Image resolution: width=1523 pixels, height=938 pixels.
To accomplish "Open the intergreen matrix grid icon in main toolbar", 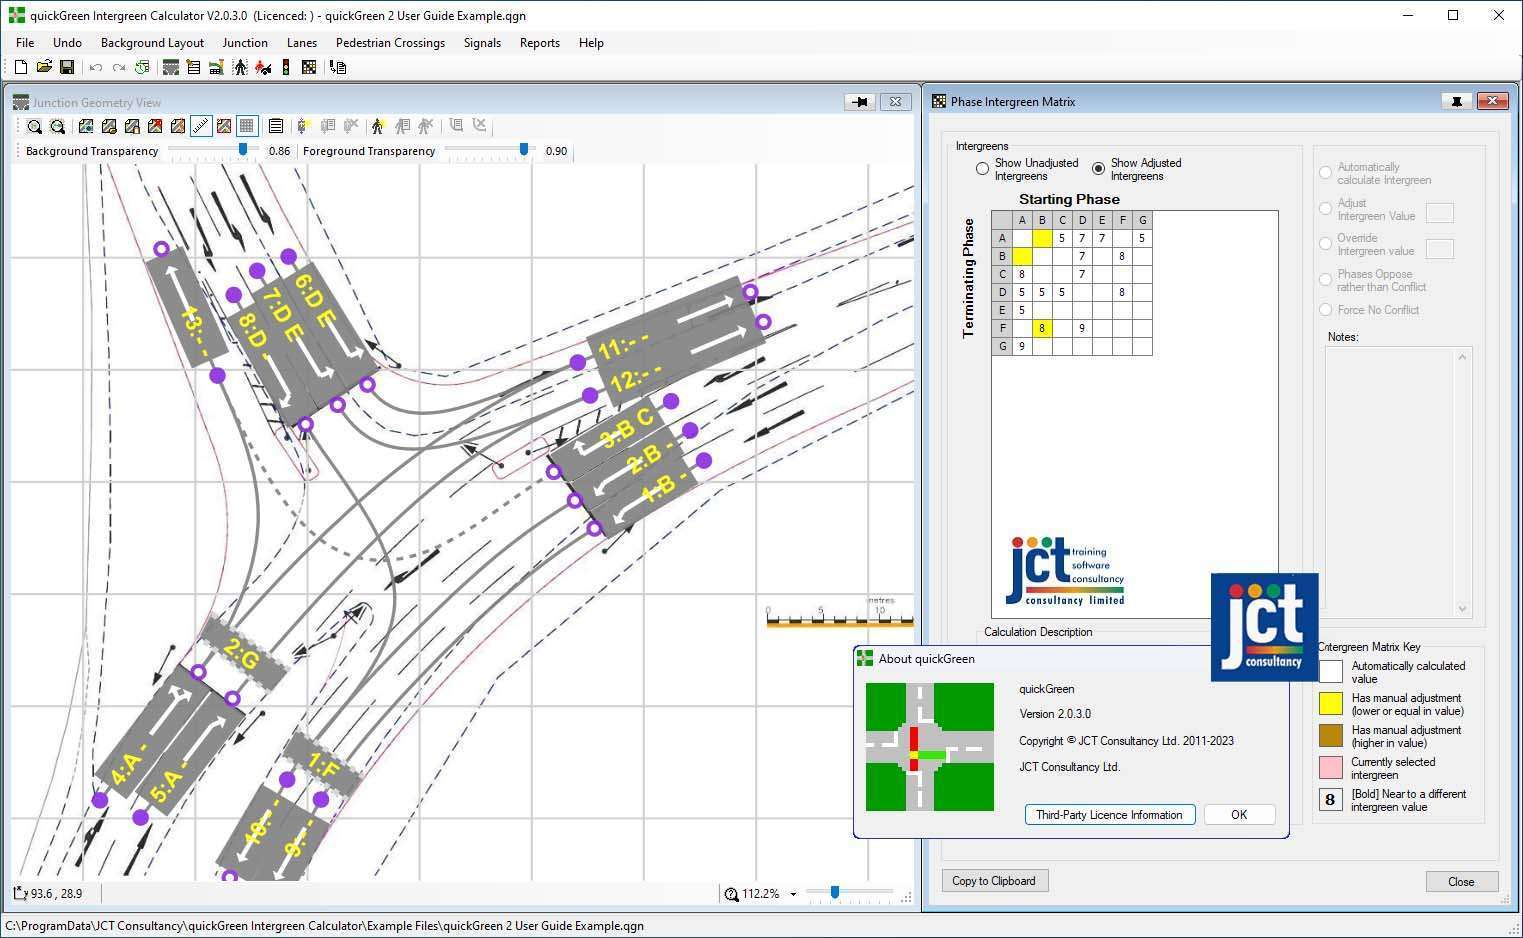I will (309, 67).
